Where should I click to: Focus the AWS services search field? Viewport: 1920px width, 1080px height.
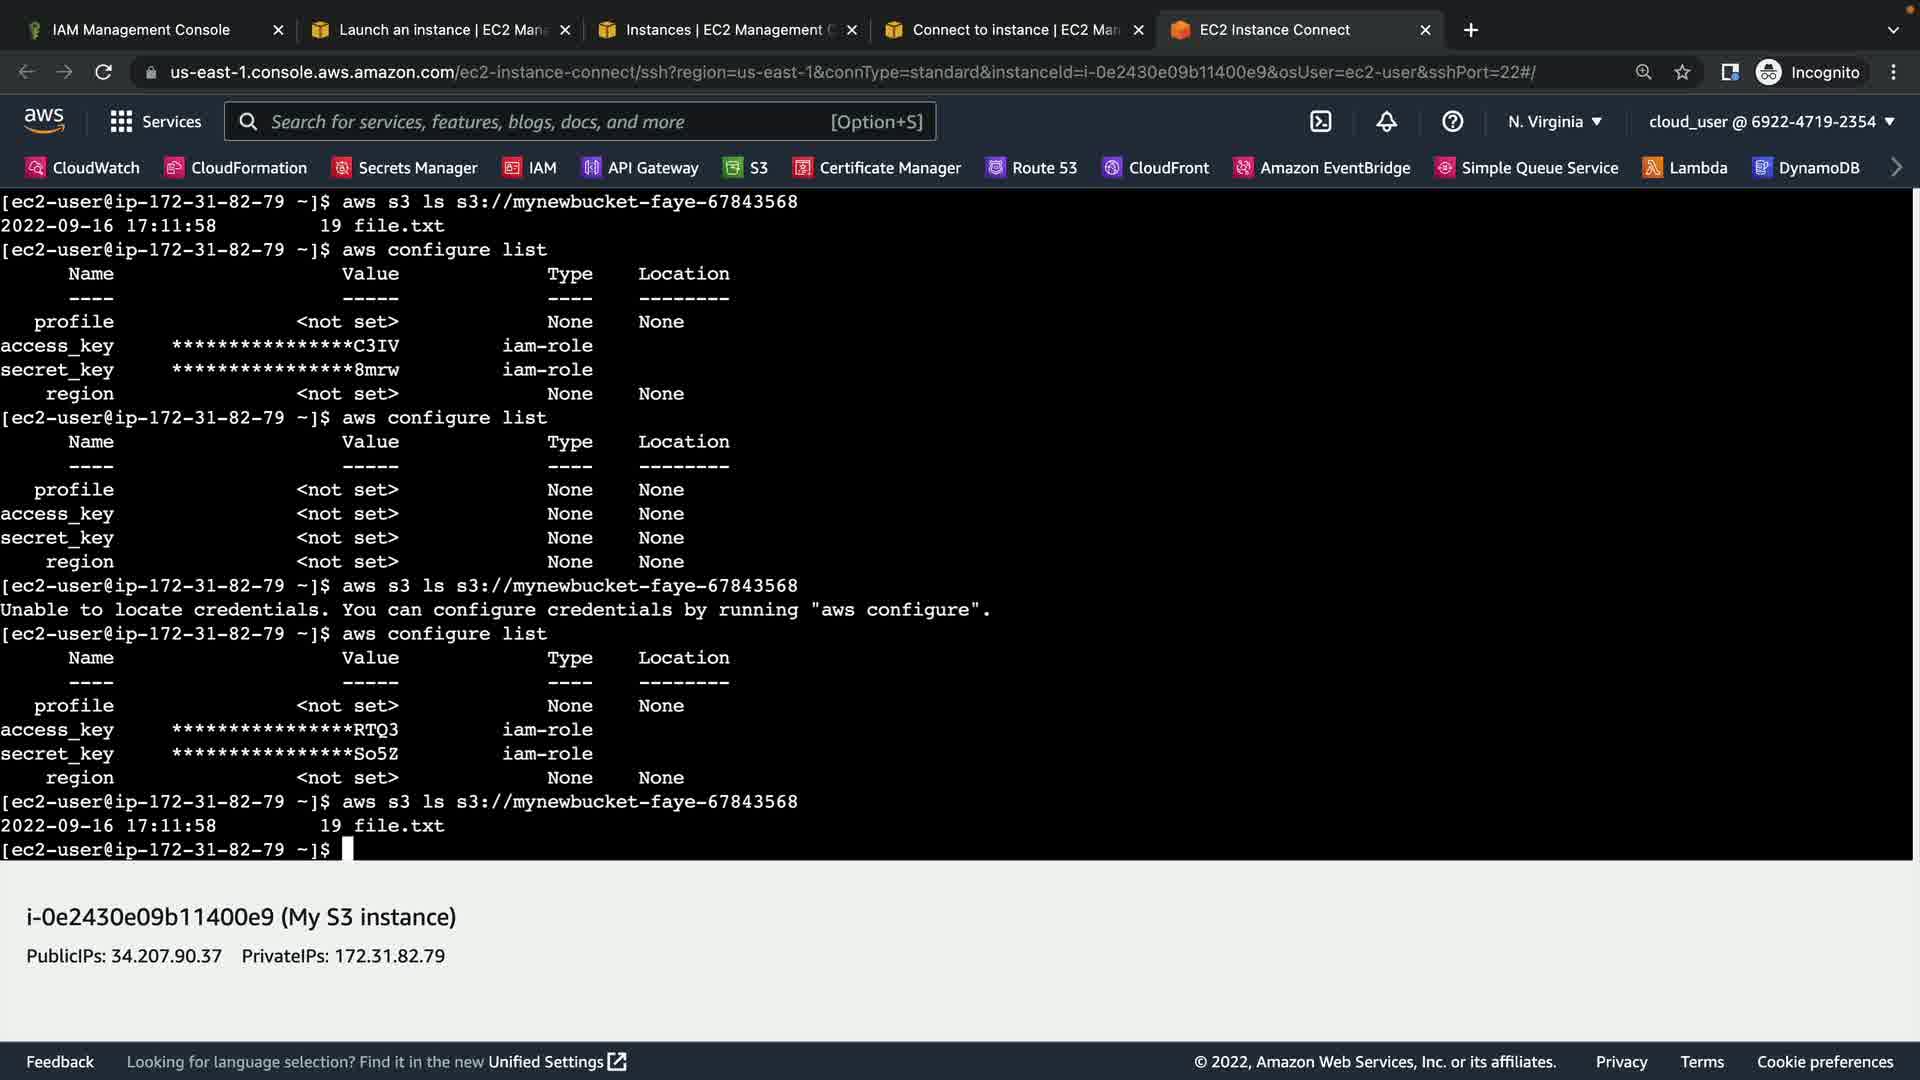point(550,121)
